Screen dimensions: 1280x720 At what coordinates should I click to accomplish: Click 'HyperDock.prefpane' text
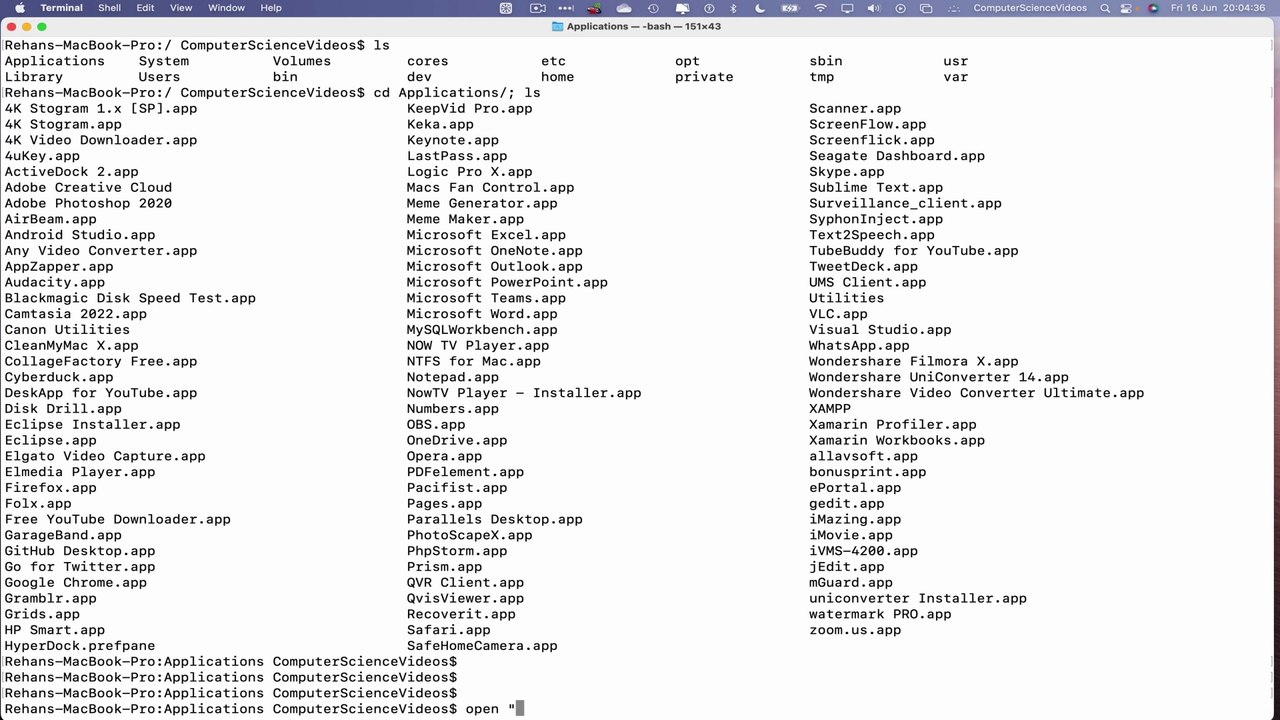point(80,646)
